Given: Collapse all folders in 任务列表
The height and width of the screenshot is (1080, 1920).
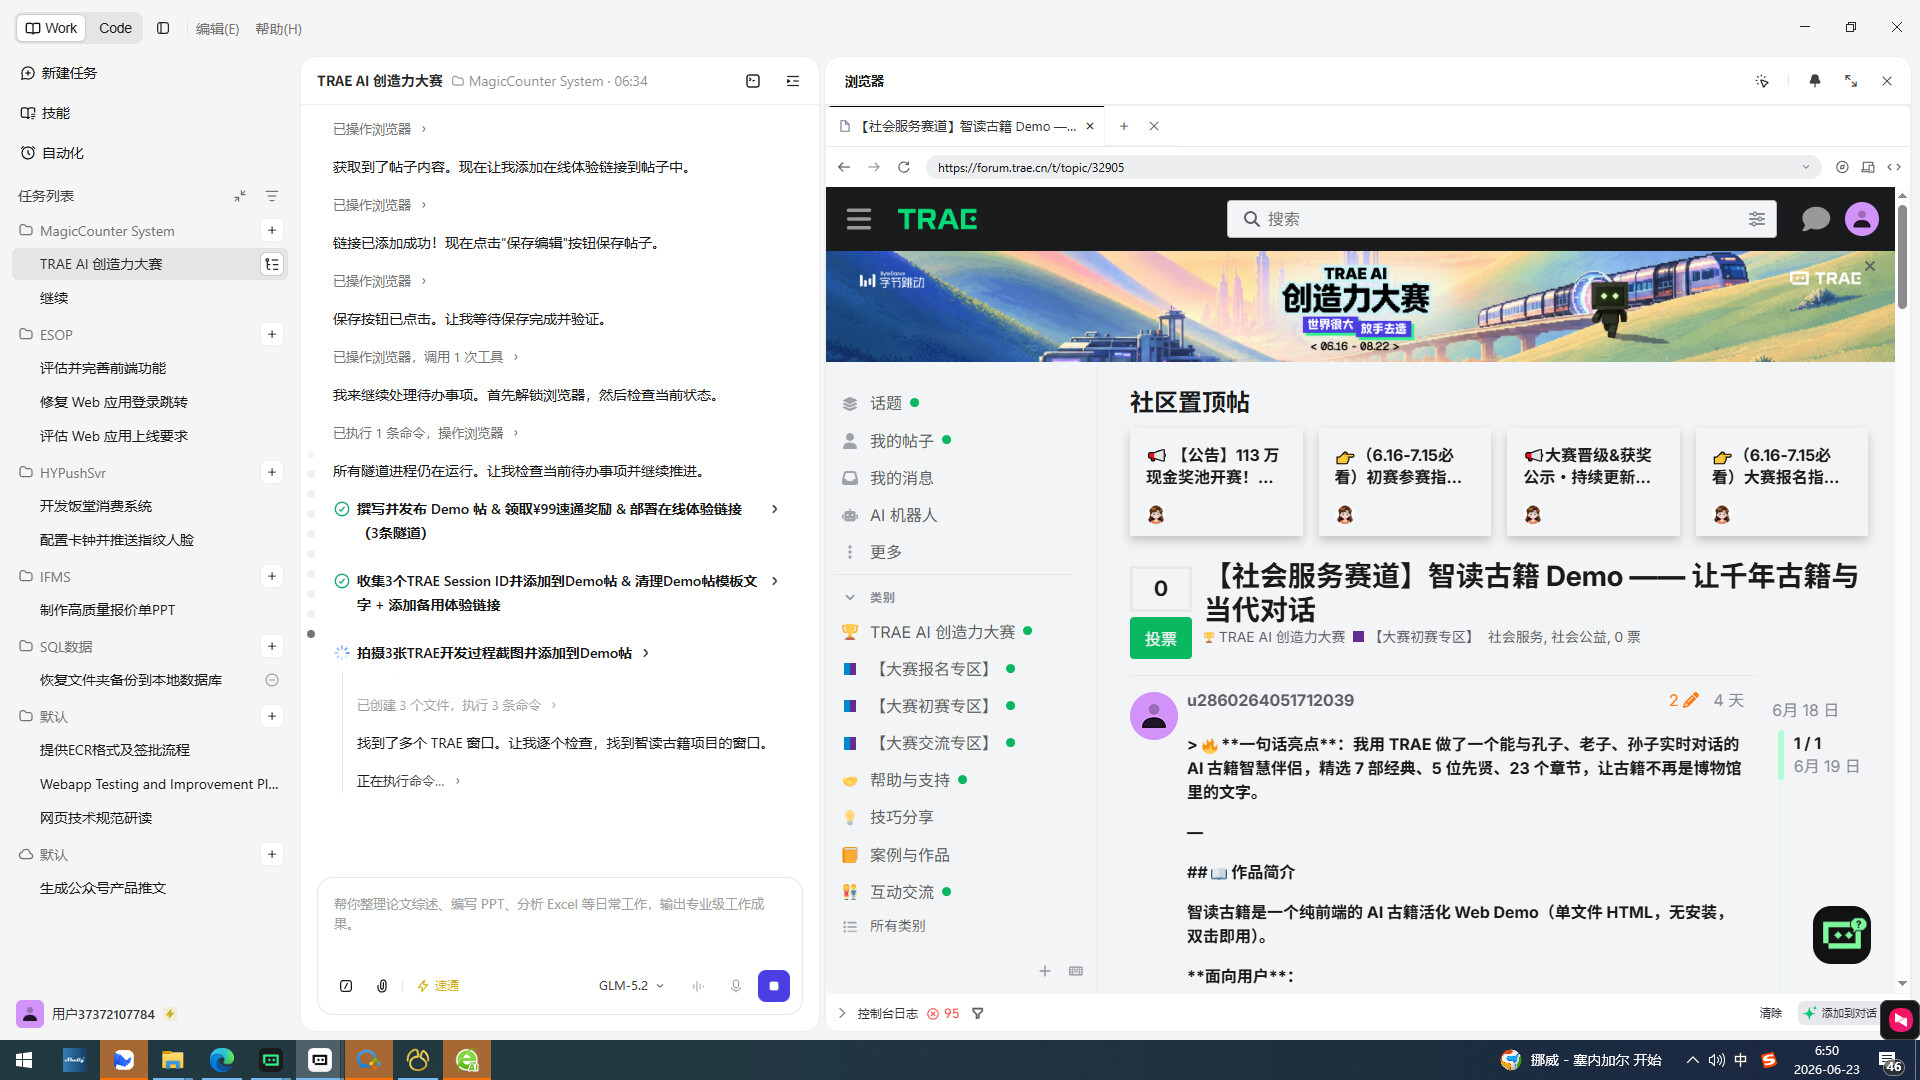Looking at the screenshot, I should [x=240, y=196].
